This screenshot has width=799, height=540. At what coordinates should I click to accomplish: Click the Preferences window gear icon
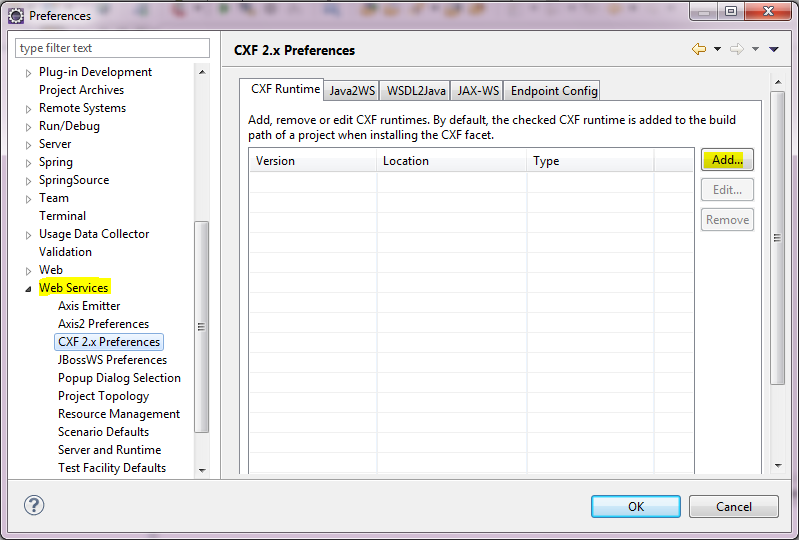(16, 16)
